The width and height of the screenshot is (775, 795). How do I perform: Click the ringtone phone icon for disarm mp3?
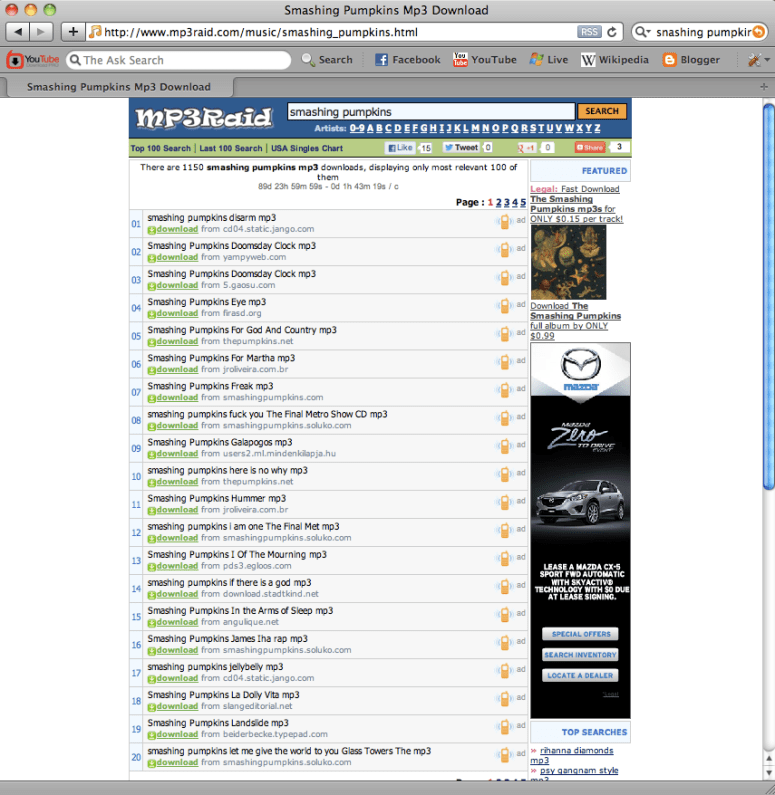pyautogui.click(x=504, y=222)
